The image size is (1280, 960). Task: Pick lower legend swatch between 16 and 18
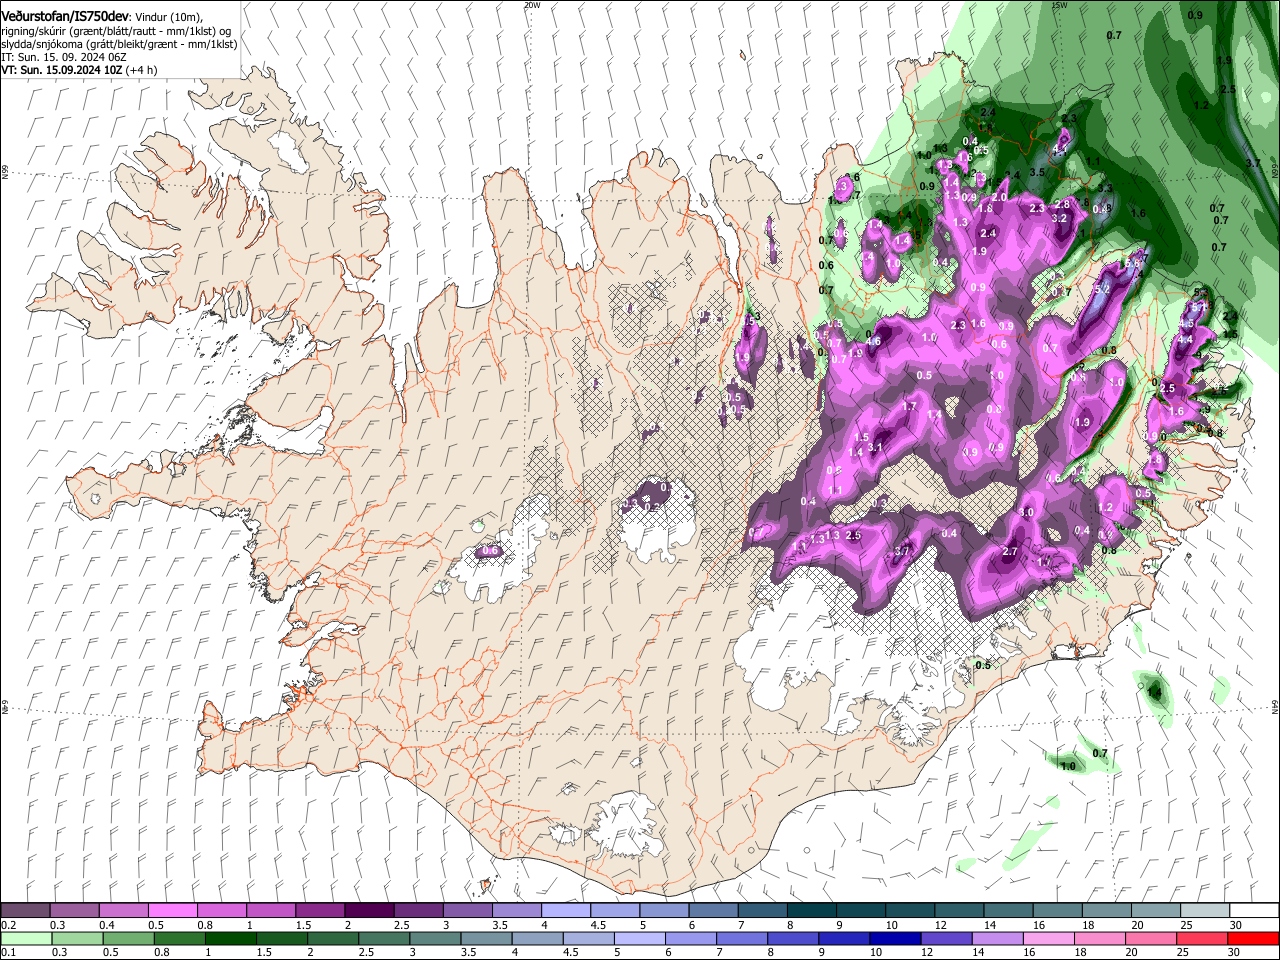point(1048,938)
